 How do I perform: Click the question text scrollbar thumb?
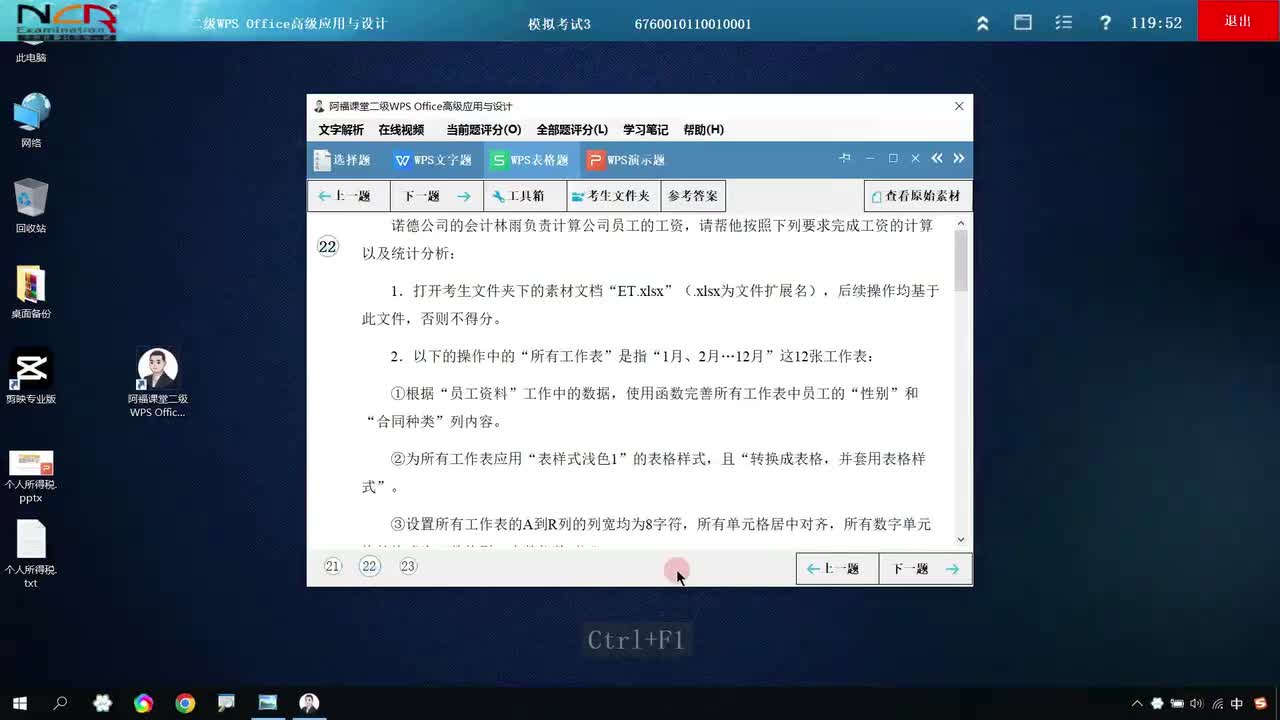961,260
